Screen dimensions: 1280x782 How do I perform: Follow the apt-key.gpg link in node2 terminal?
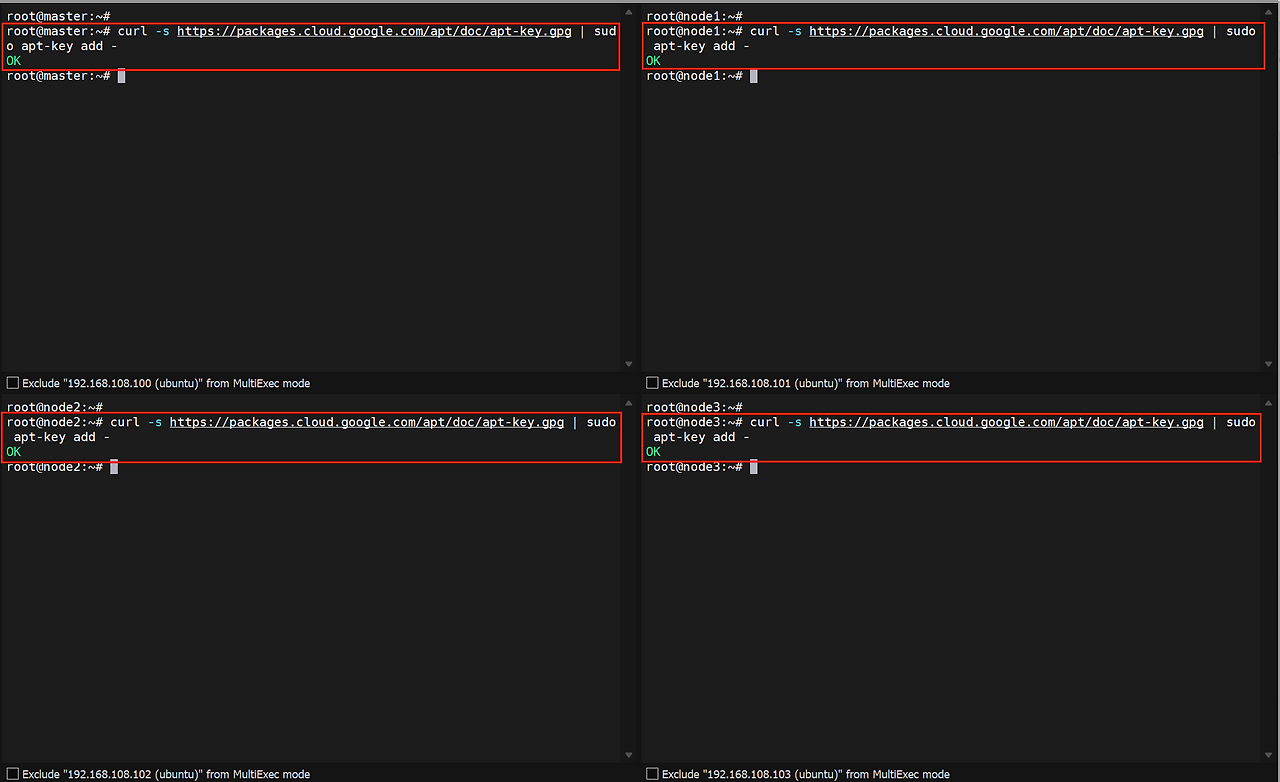click(x=367, y=422)
